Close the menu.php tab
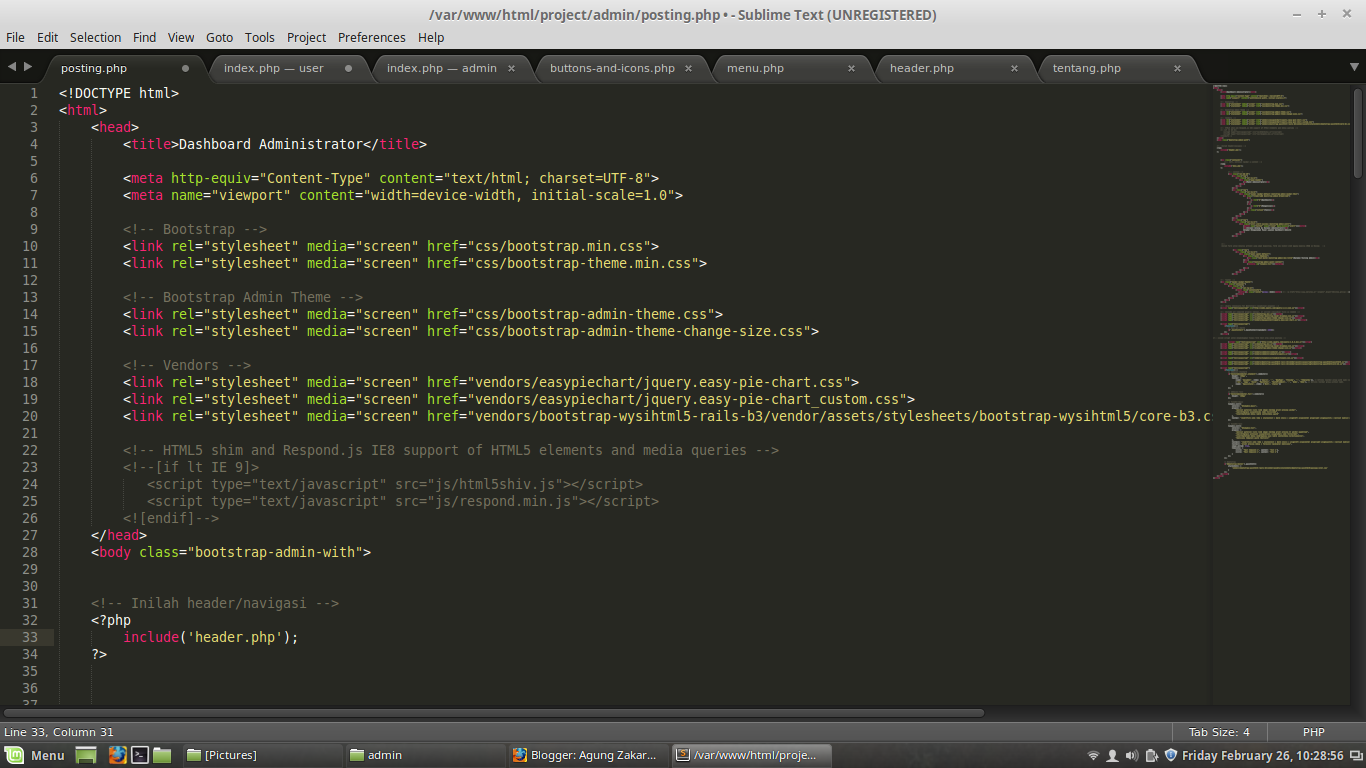Image resolution: width=1366 pixels, height=768 pixels. (x=851, y=68)
